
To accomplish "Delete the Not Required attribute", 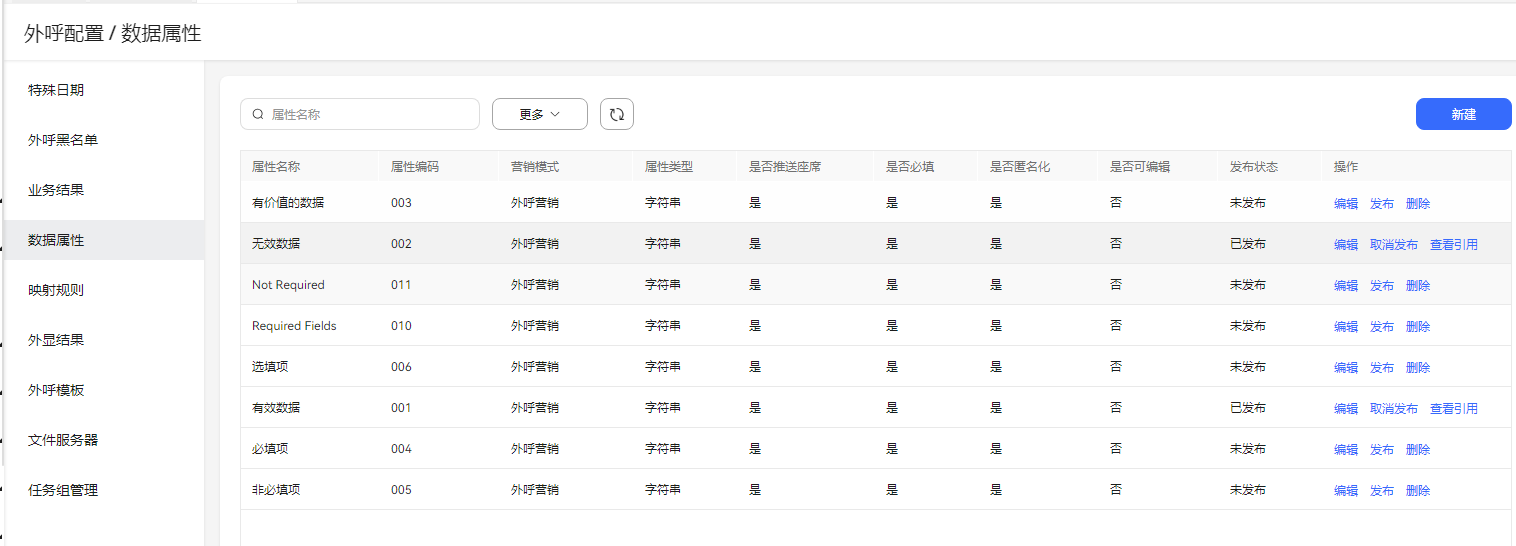I will pos(1418,285).
